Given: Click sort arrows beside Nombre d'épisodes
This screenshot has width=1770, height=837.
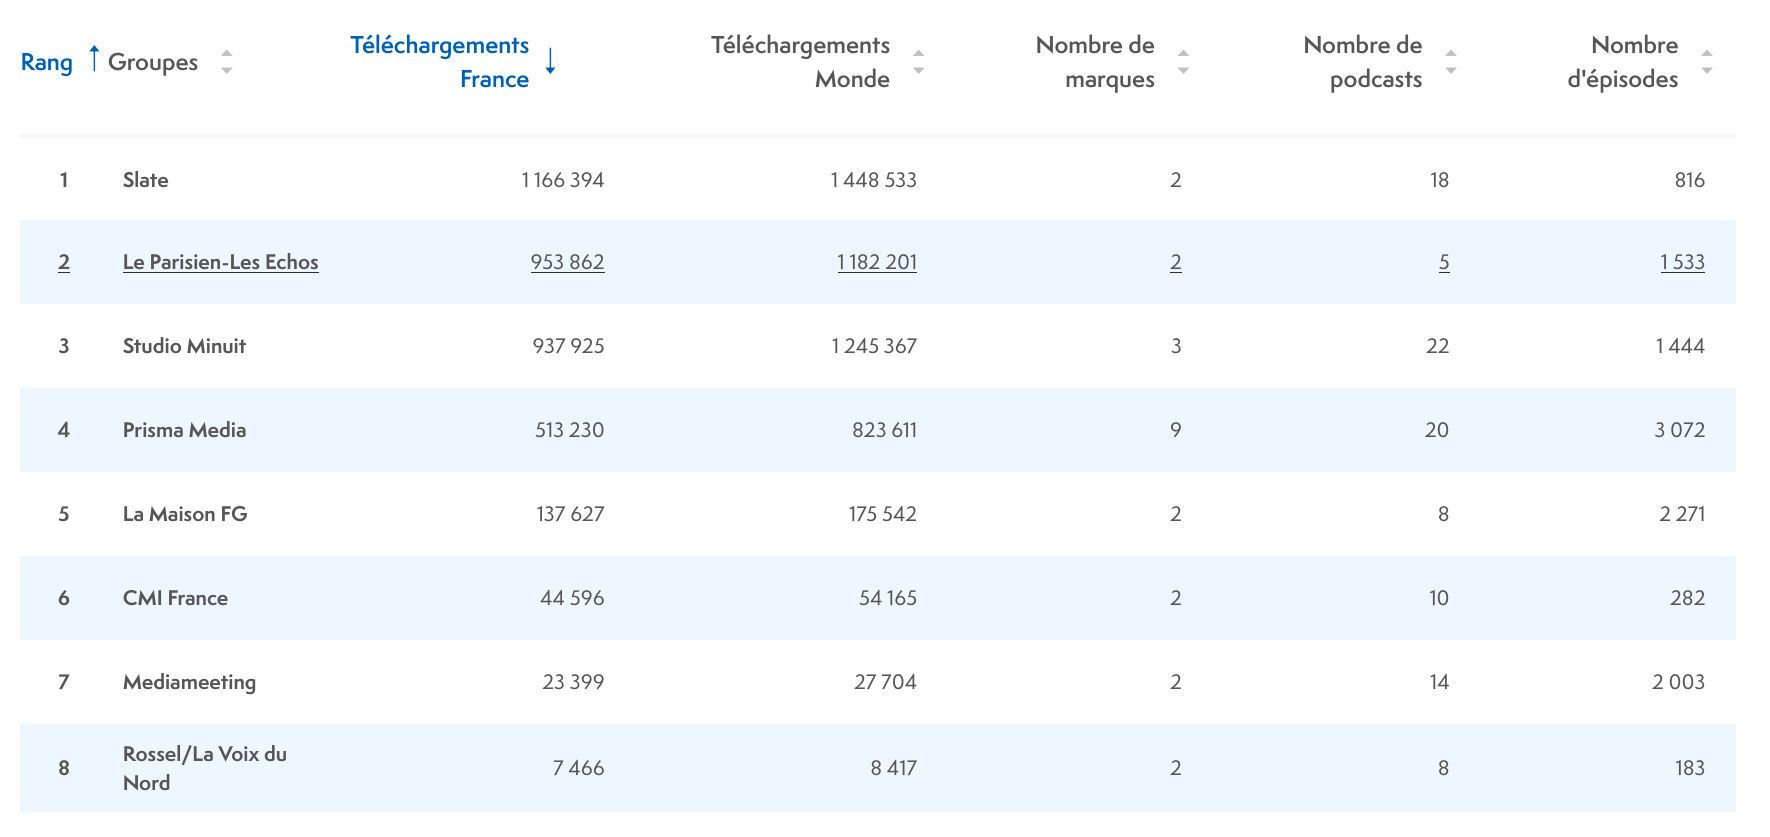Looking at the screenshot, I should 1706,62.
